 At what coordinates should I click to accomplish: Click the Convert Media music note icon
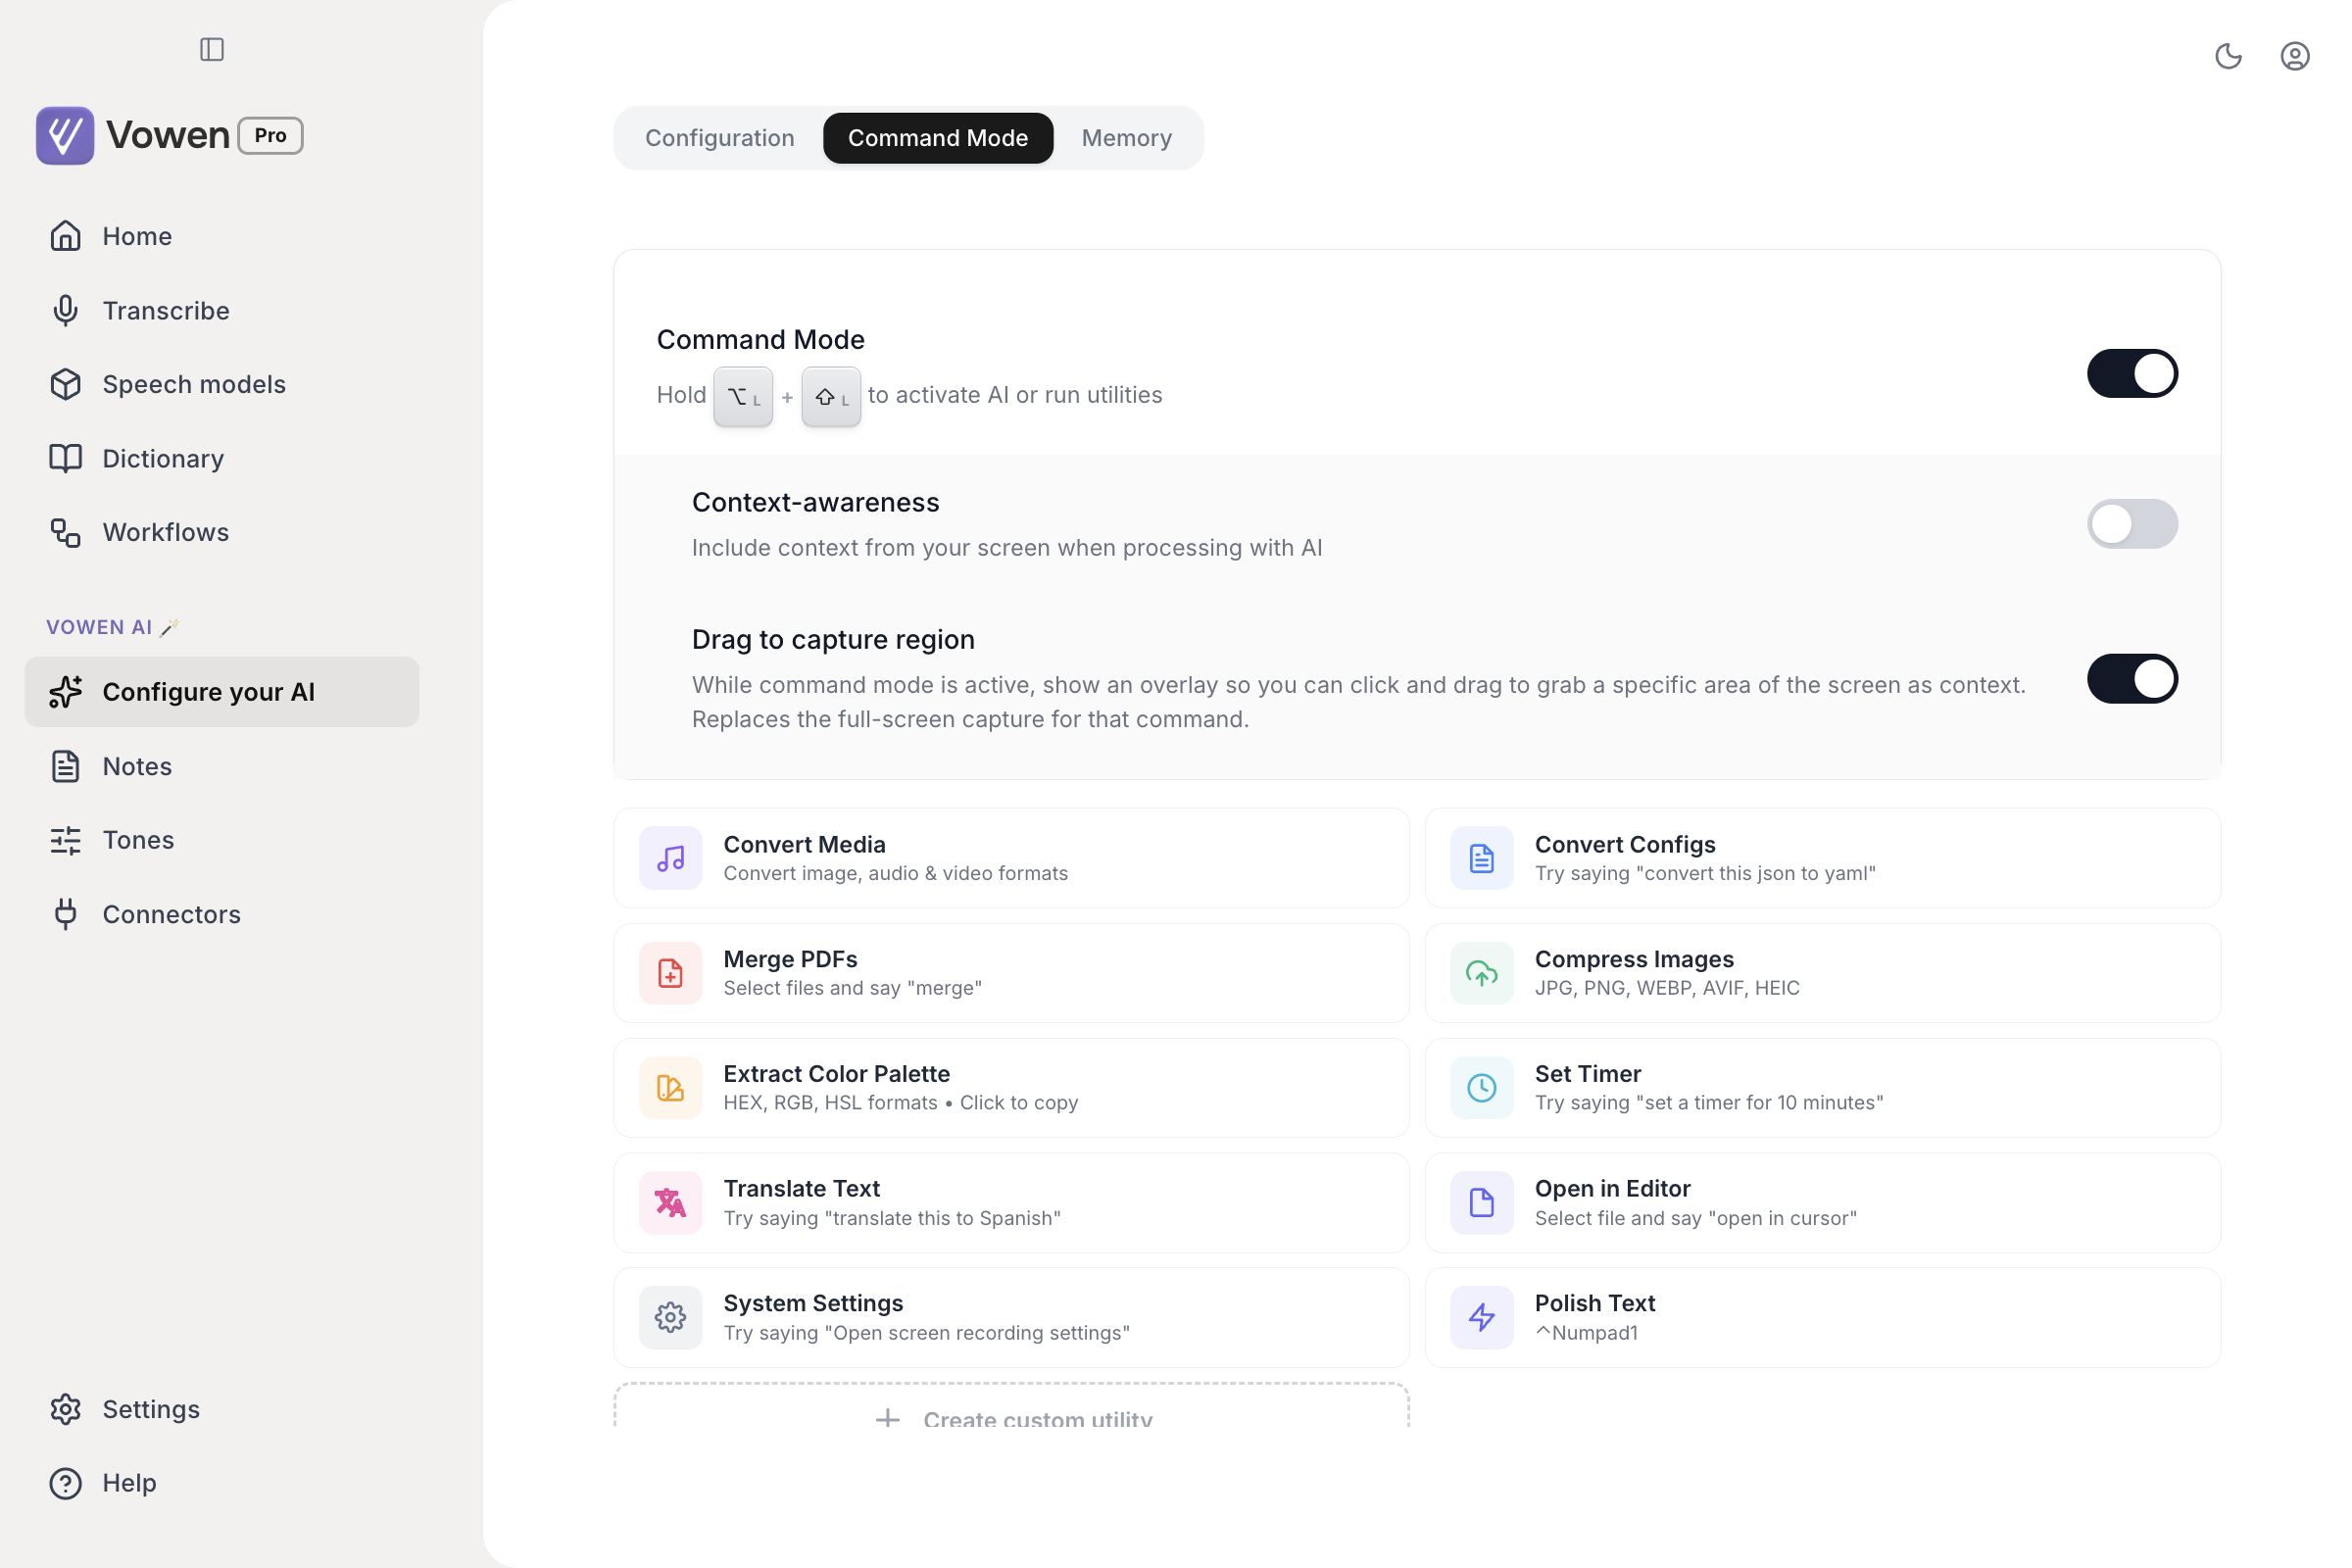[x=670, y=858]
